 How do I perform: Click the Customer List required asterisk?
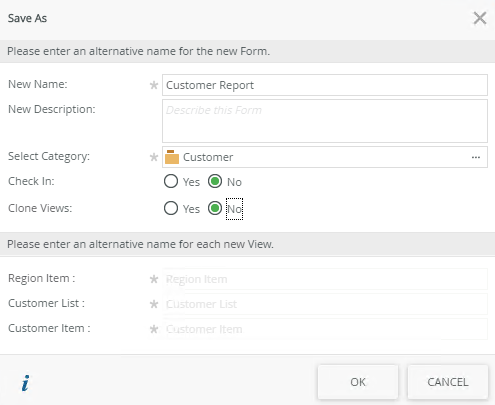[x=154, y=304]
